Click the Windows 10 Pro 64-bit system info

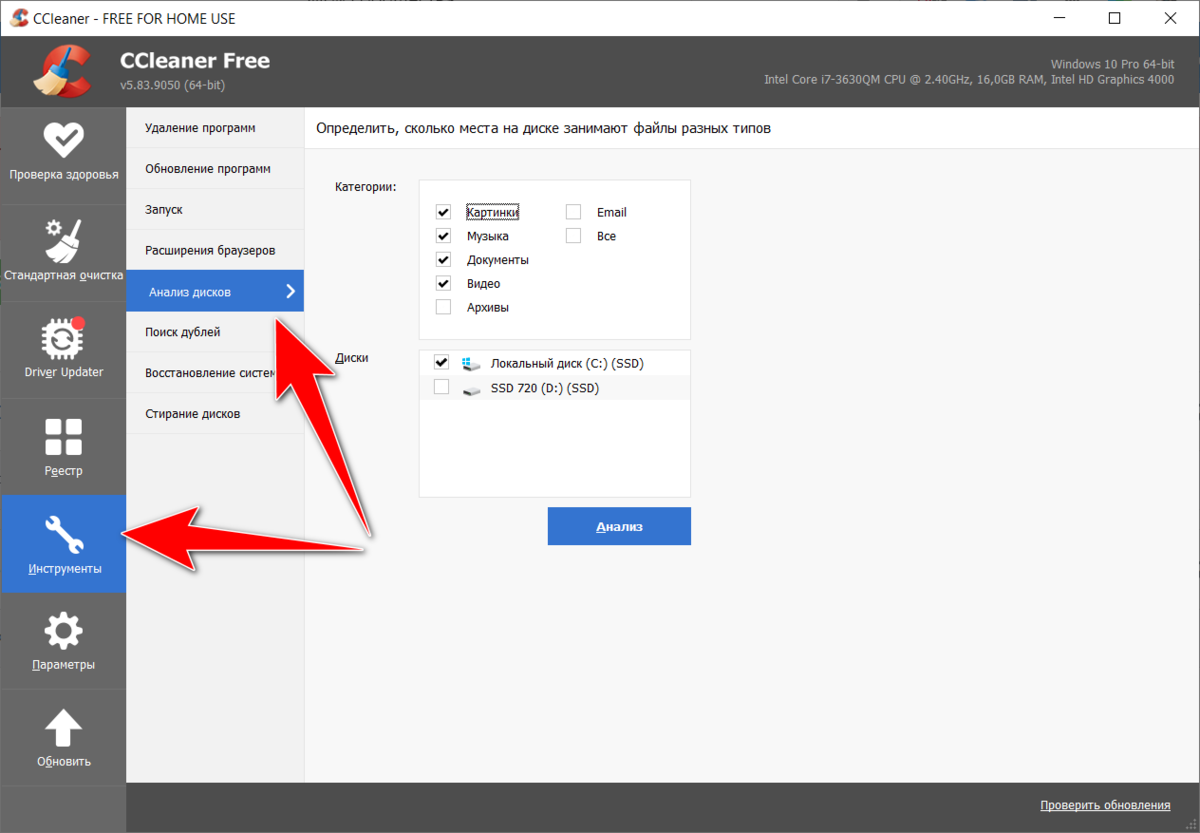pos(1113,63)
